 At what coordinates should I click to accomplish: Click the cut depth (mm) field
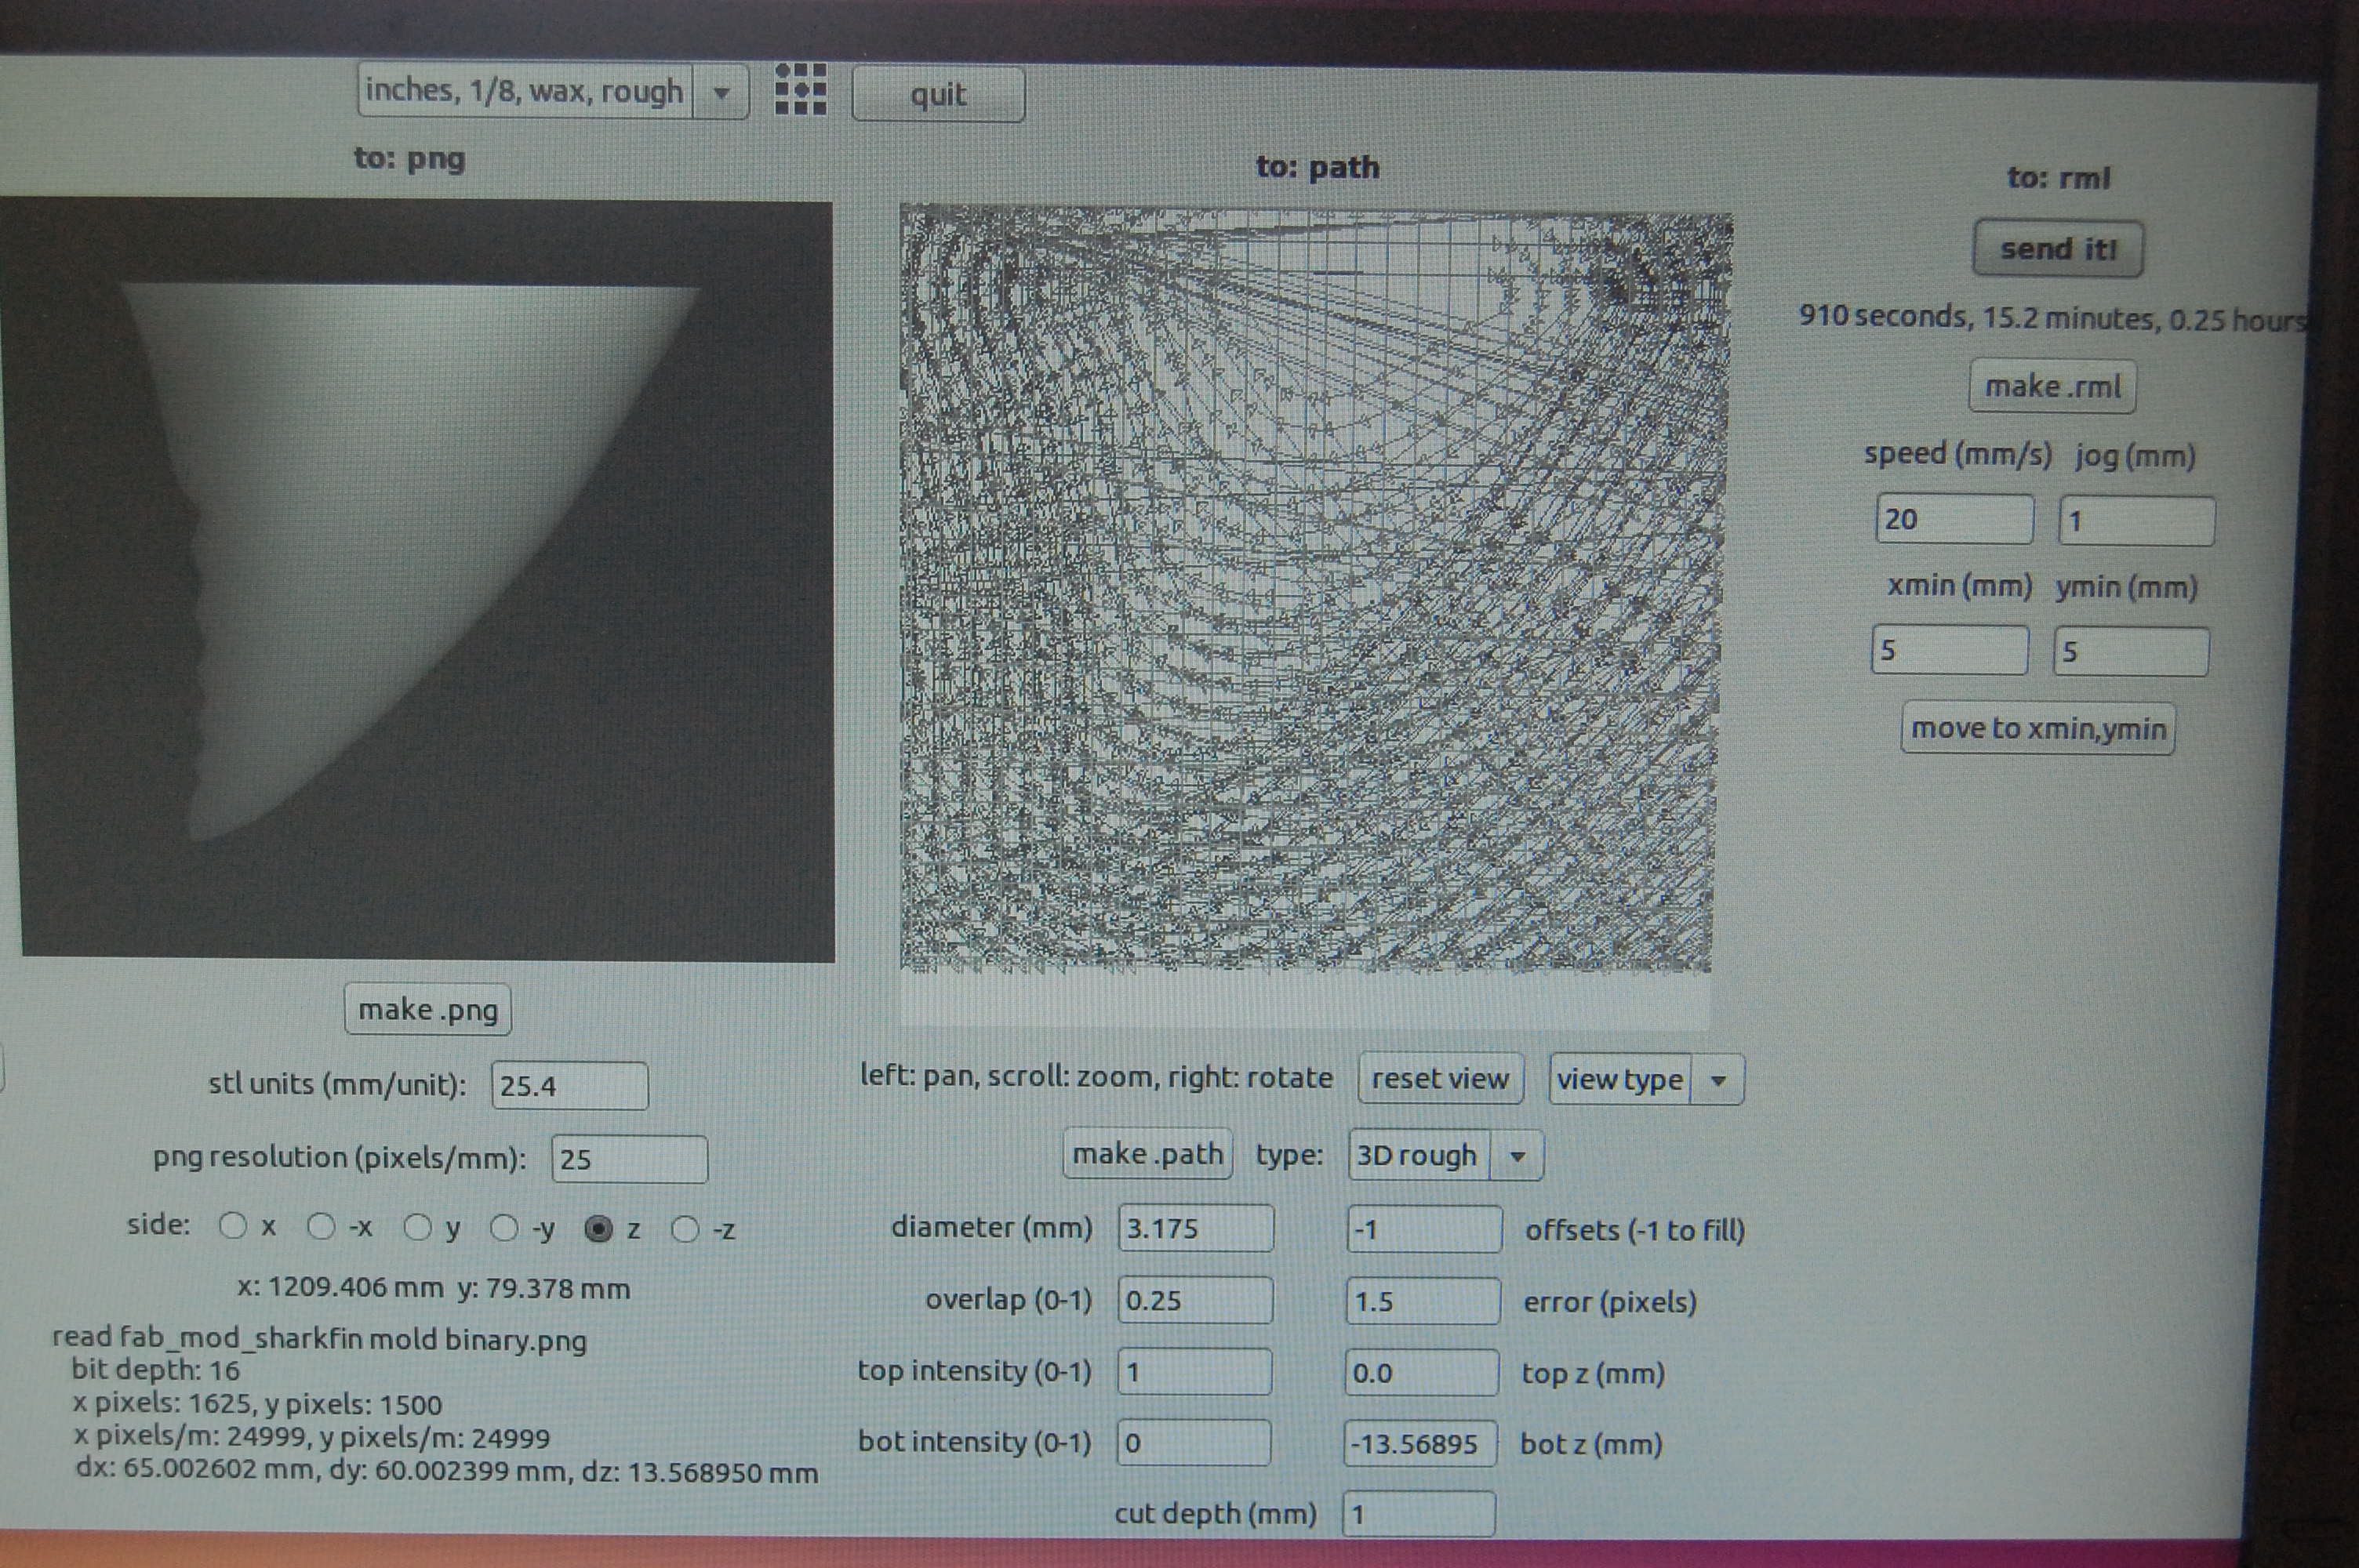coord(1418,1514)
